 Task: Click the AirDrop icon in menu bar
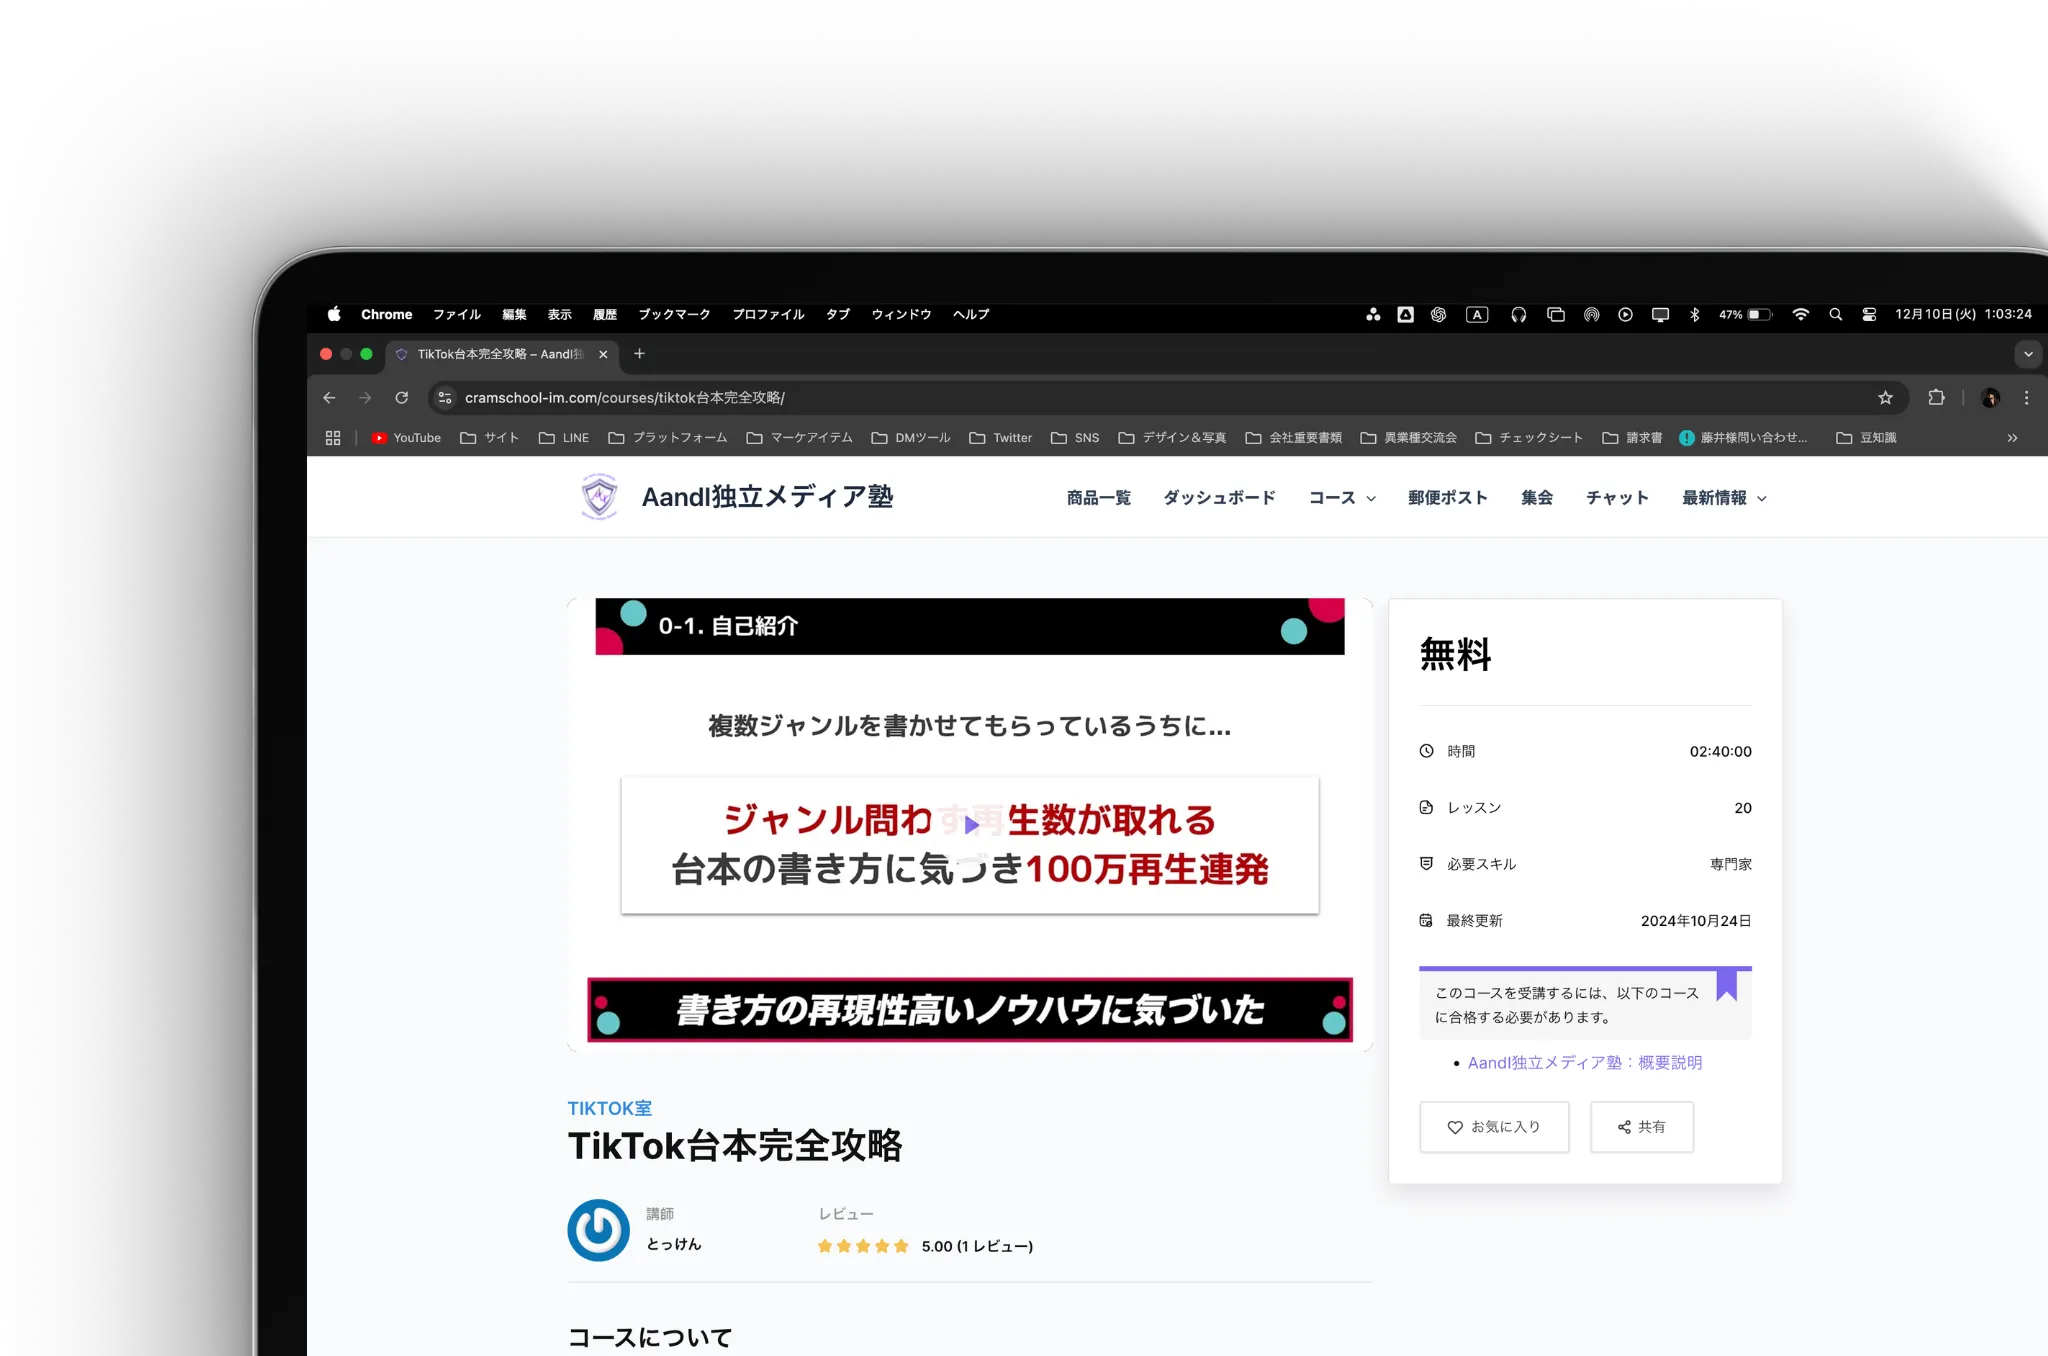[x=1591, y=314]
